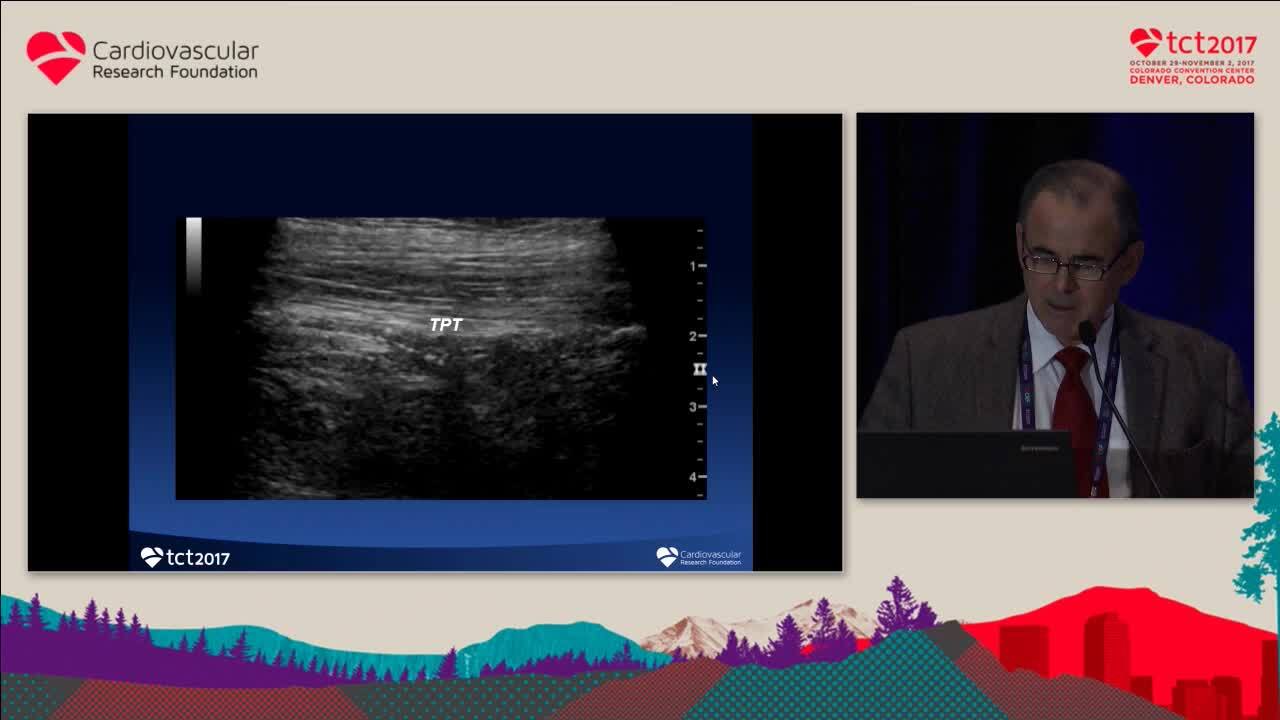Click the tct2017 logo inside the slide footer
Screen dimensions: 1280x720
point(185,557)
